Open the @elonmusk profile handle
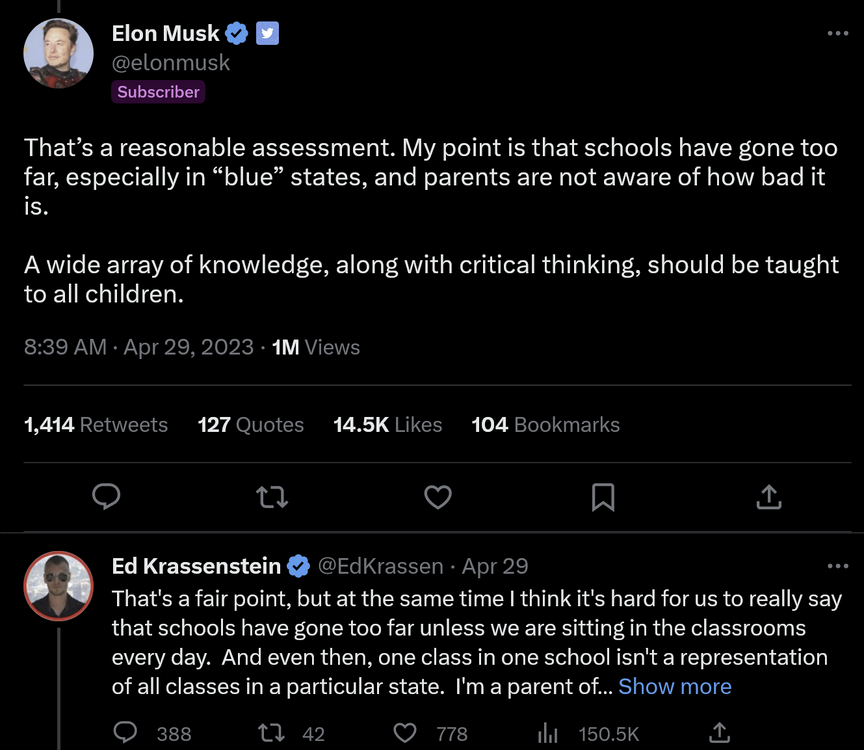The width and height of the screenshot is (864, 750). click(x=171, y=62)
